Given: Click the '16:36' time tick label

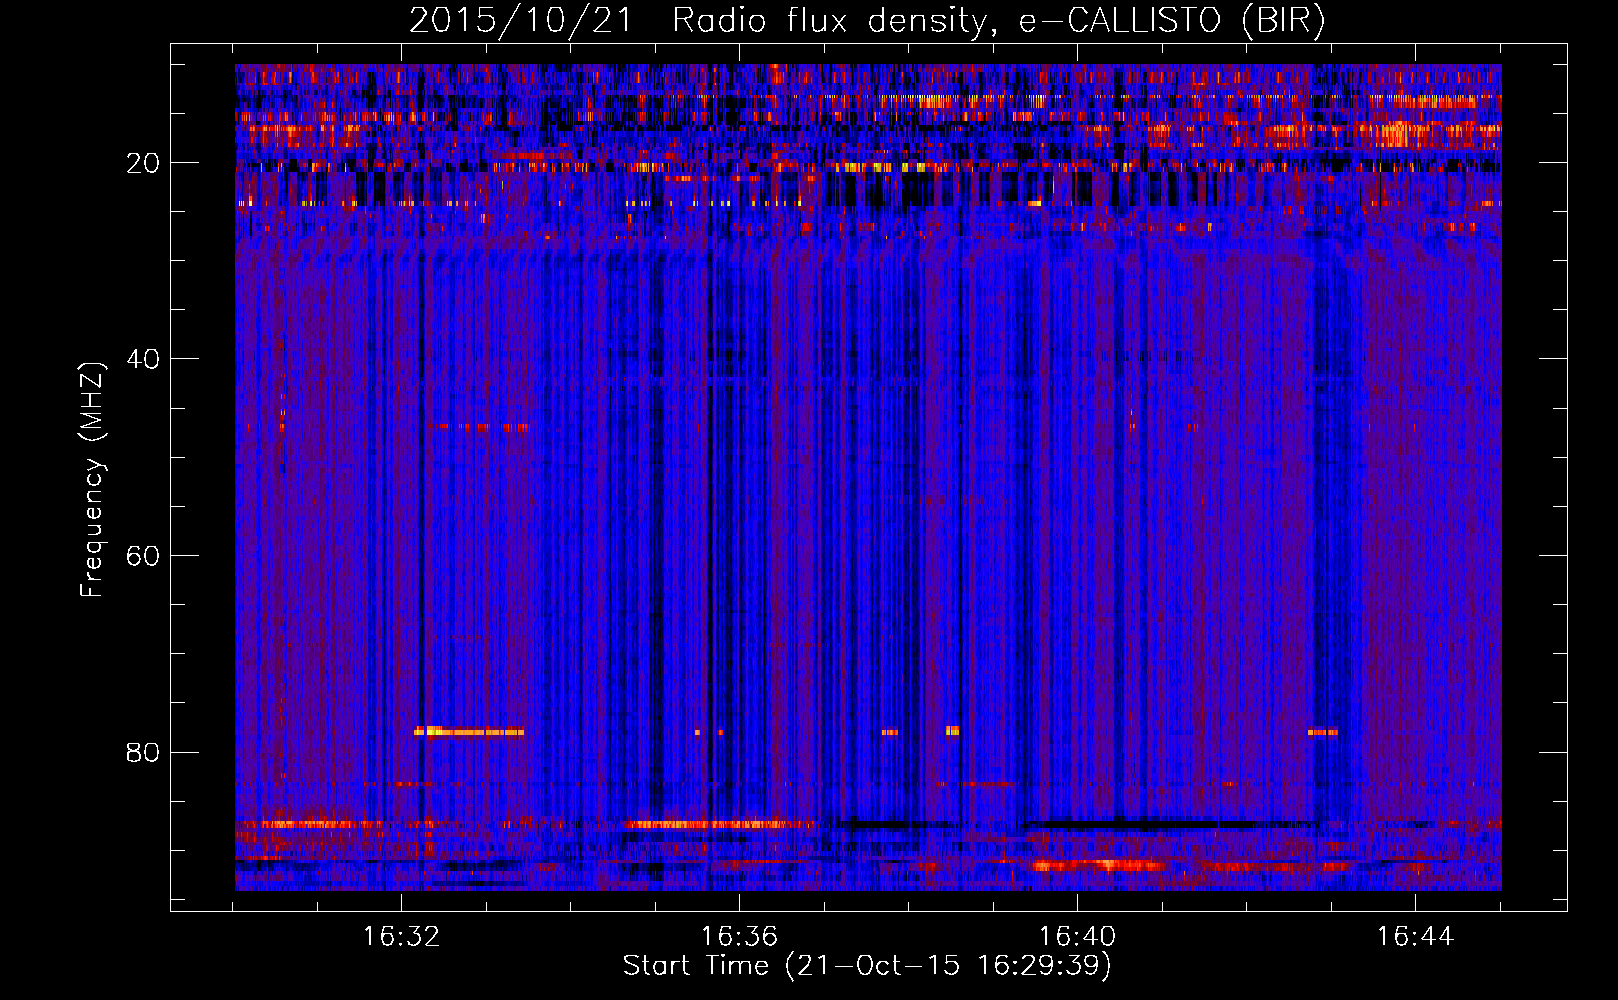Looking at the screenshot, I should tap(739, 936).
